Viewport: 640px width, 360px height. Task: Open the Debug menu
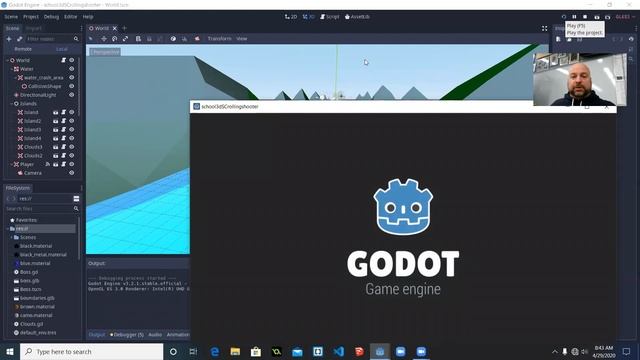(51, 17)
